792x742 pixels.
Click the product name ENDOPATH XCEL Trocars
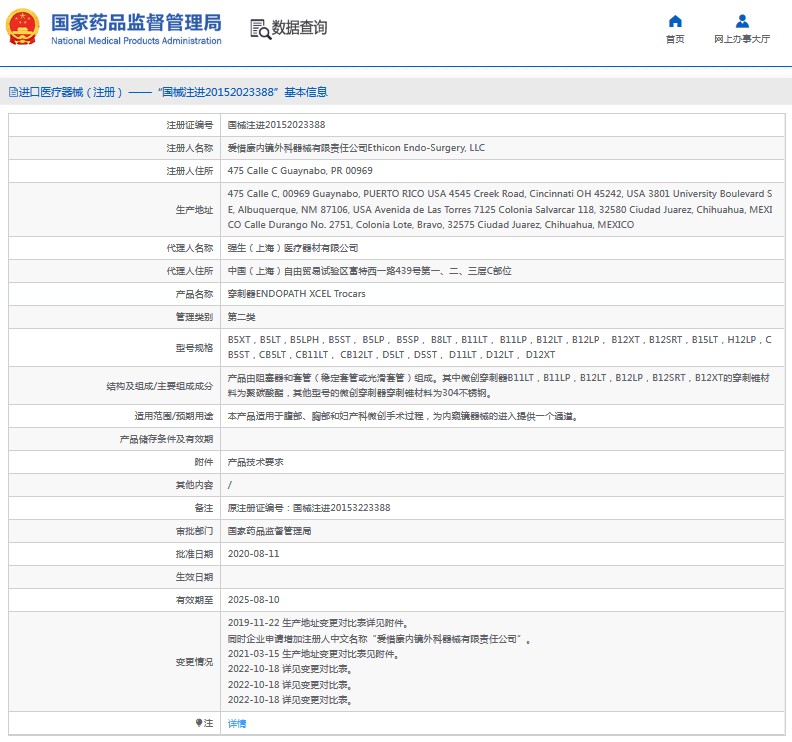point(297,294)
